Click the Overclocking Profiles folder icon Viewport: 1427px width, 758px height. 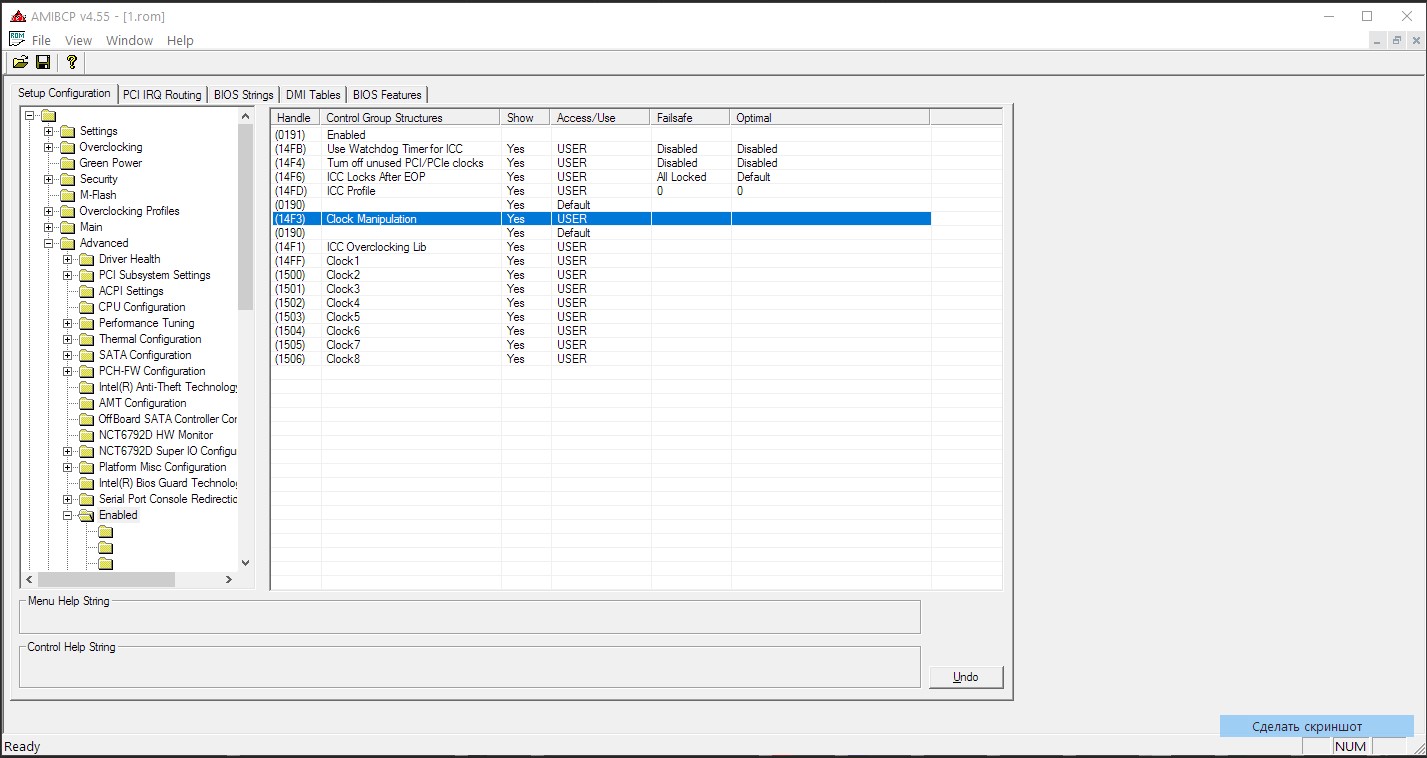(68, 211)
